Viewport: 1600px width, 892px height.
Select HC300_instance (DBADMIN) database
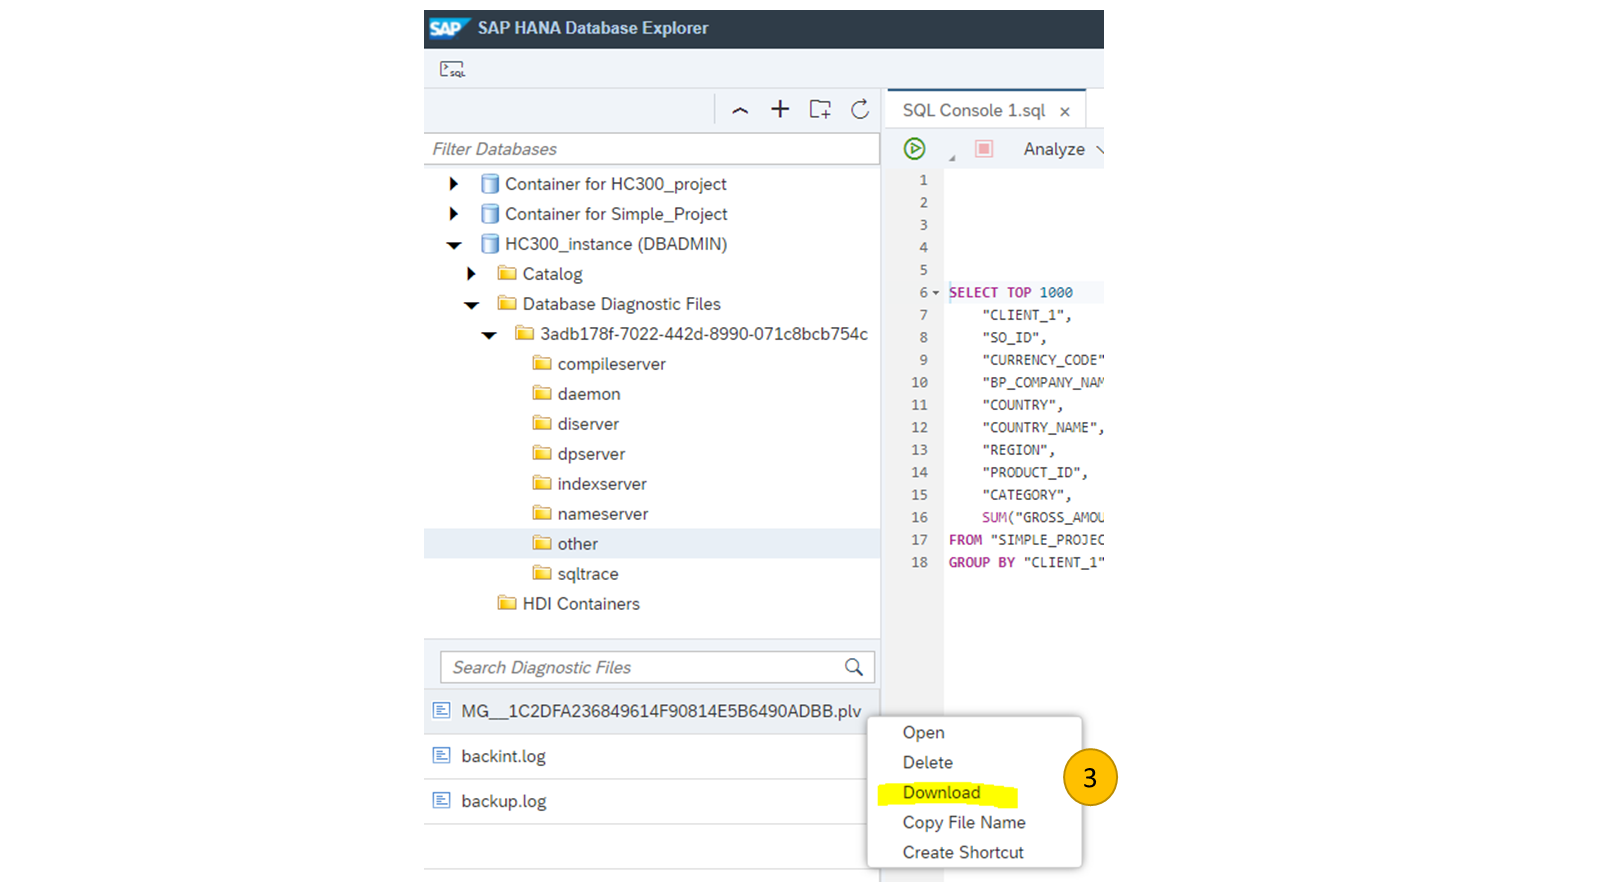[616, 244]
